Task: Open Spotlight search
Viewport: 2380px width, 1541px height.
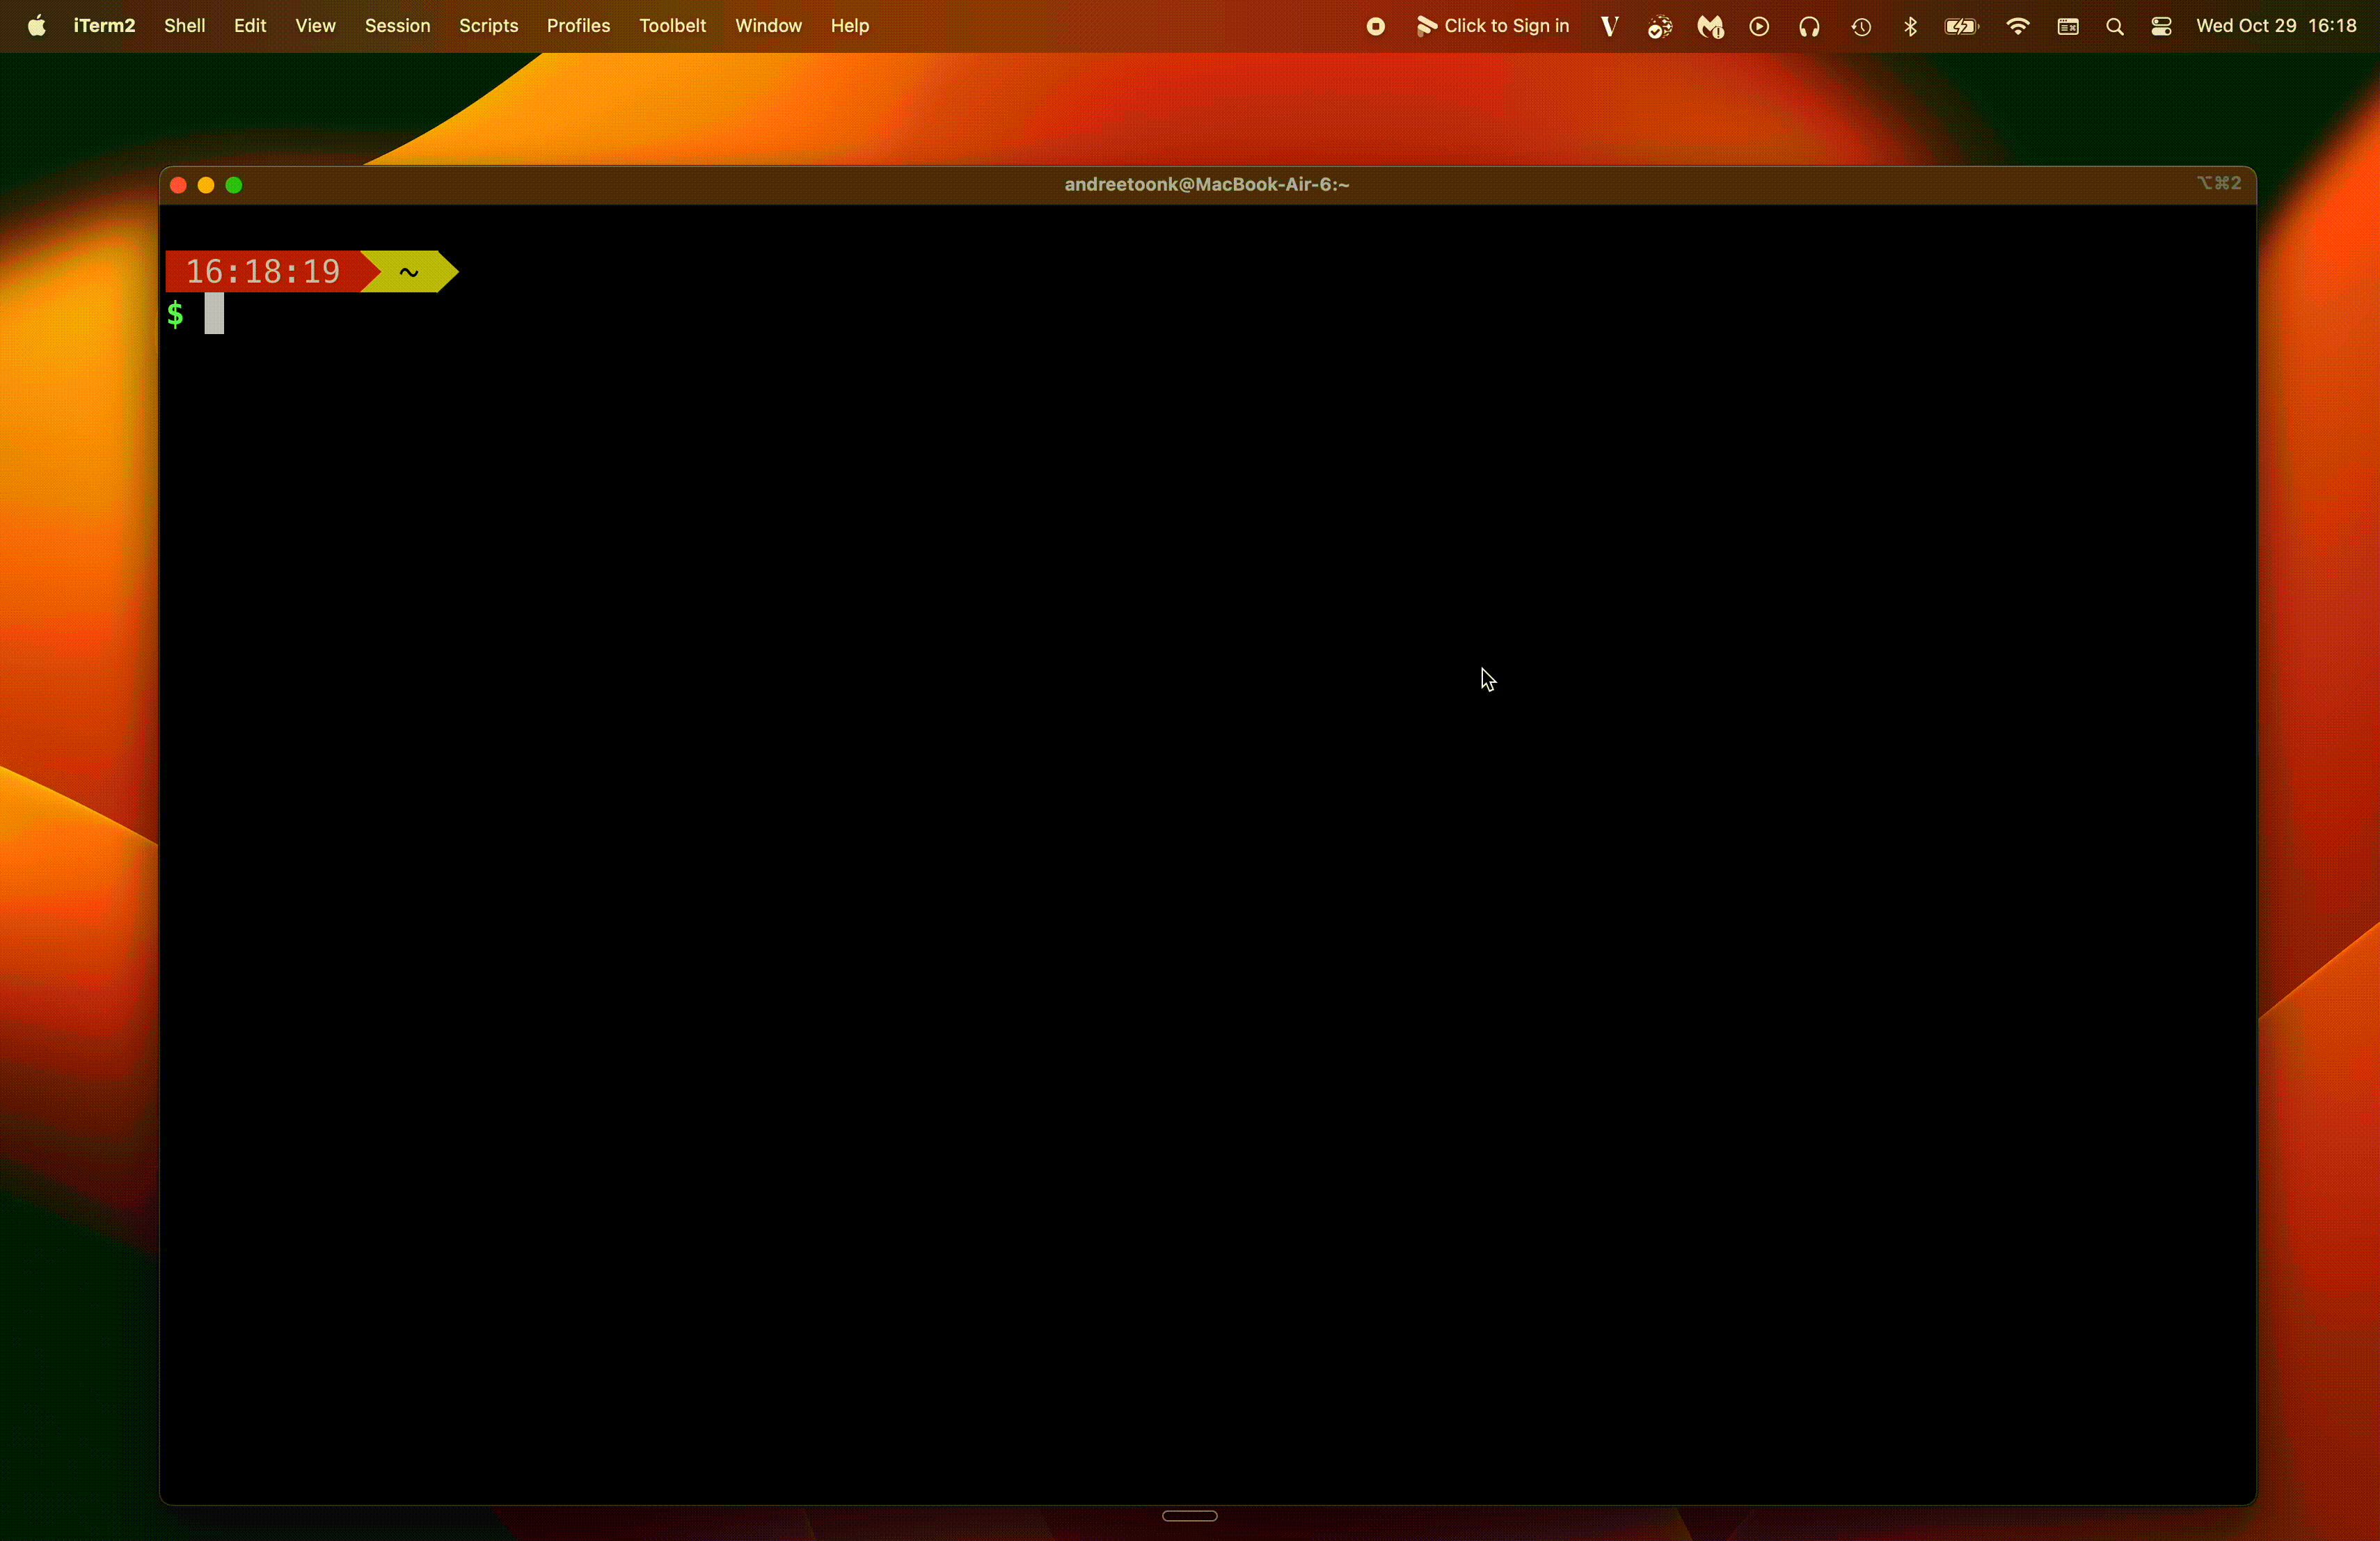Action: point(2114,26)
